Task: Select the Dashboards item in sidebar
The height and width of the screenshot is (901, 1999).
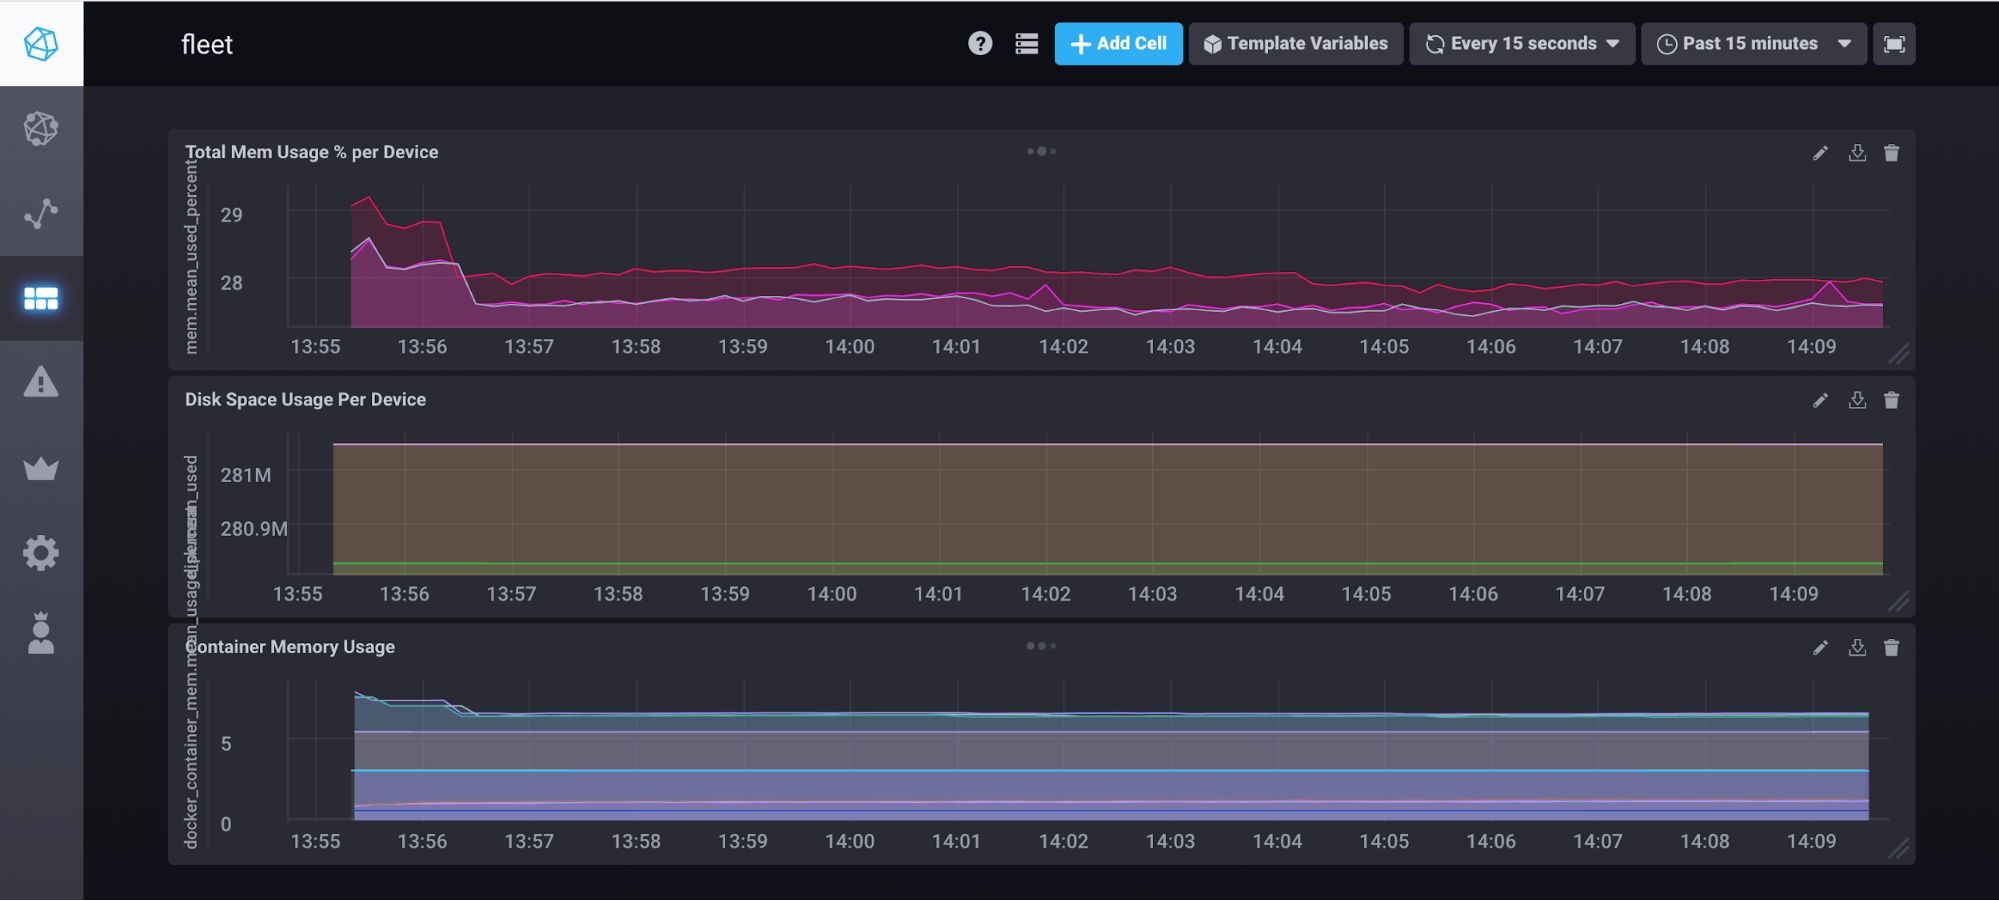Action: click(41, 298)
